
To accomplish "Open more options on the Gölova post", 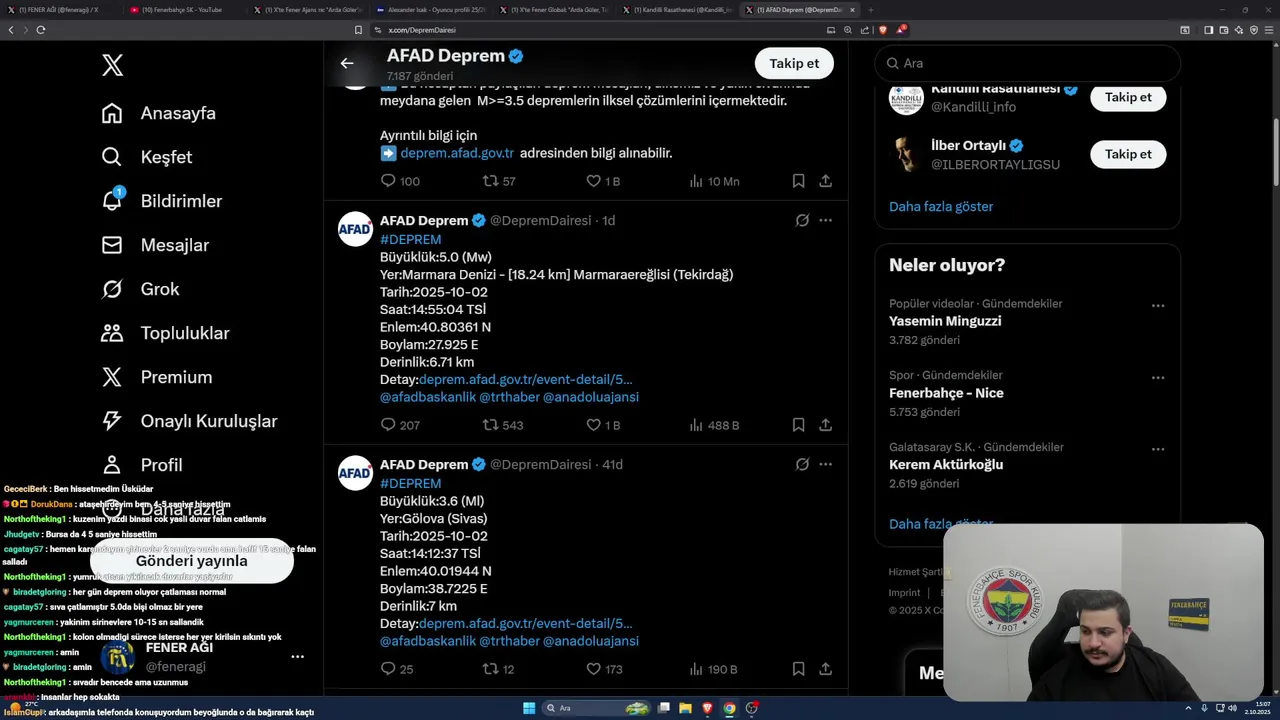I will [825, 464].
